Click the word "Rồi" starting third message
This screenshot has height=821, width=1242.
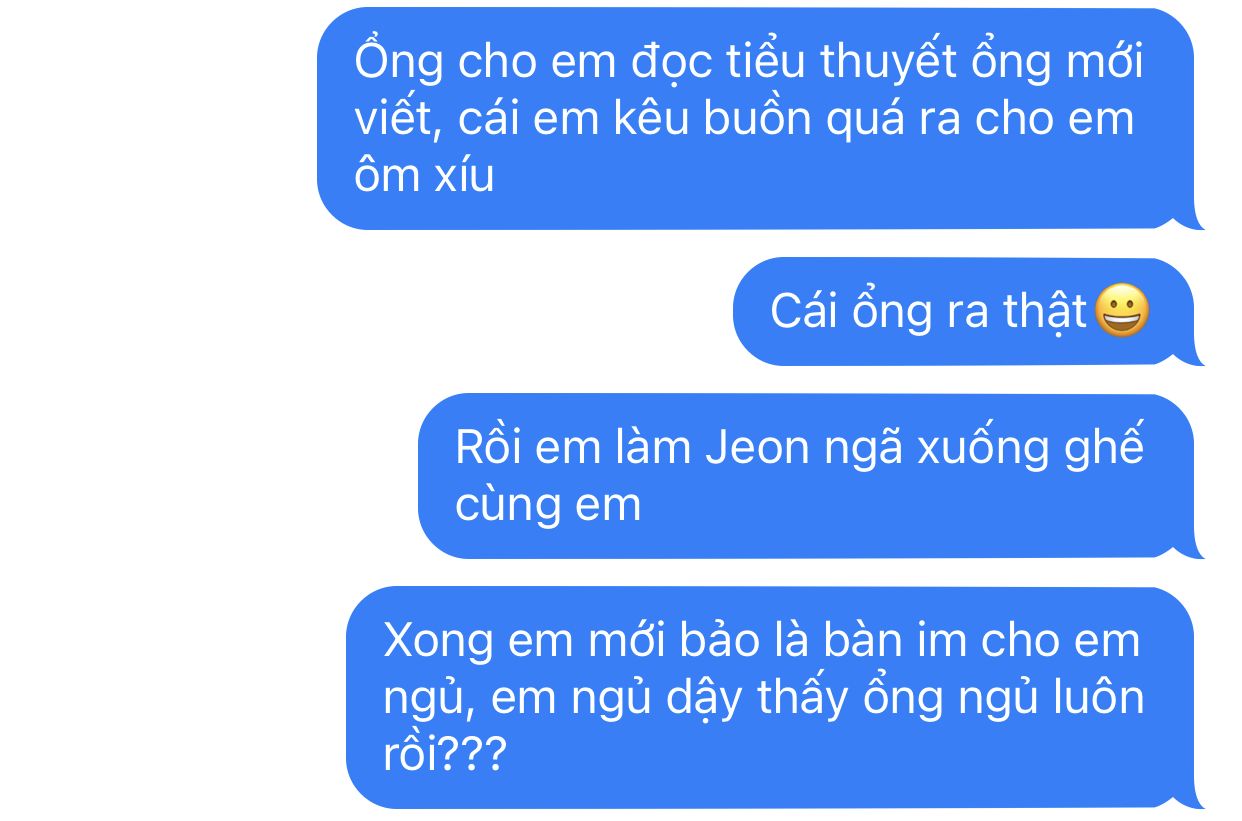(x=488, y=447)
